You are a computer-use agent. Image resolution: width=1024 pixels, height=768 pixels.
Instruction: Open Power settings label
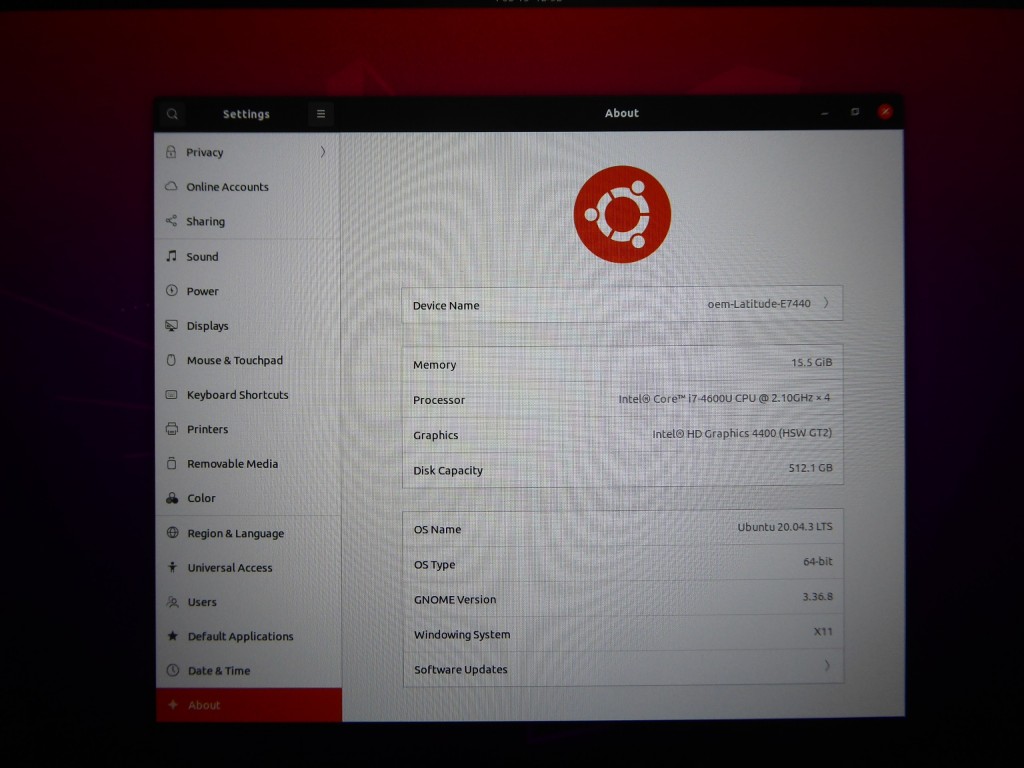coord(202,291)
